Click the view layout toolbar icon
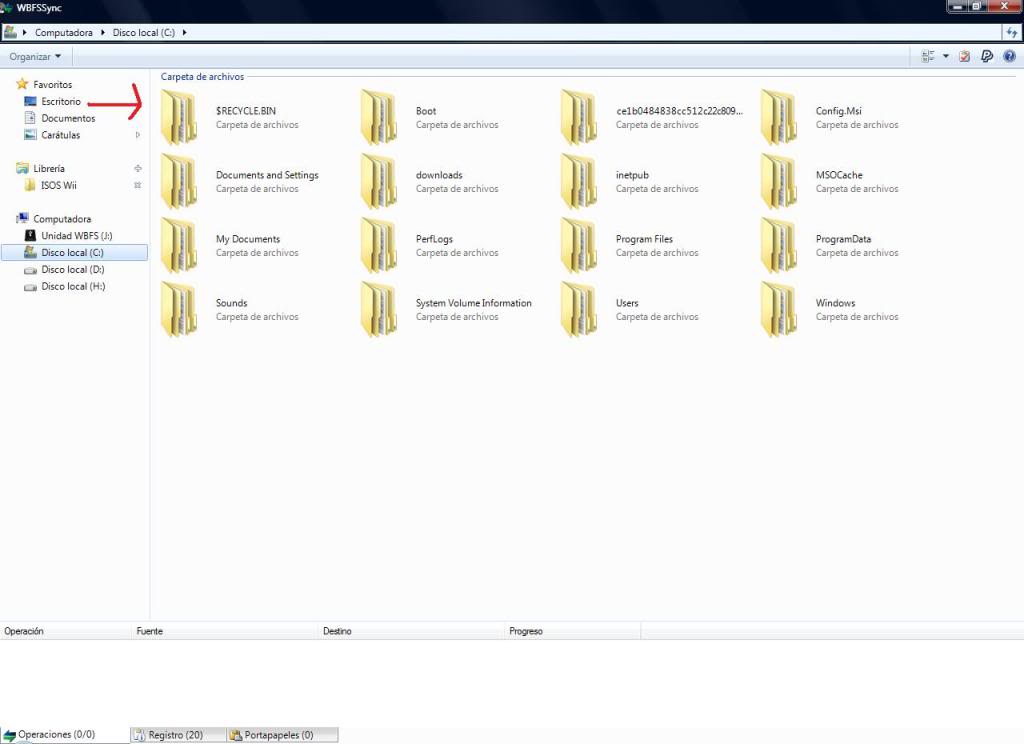This screenshot has height=744, width=1024. [x=927, y=56]
